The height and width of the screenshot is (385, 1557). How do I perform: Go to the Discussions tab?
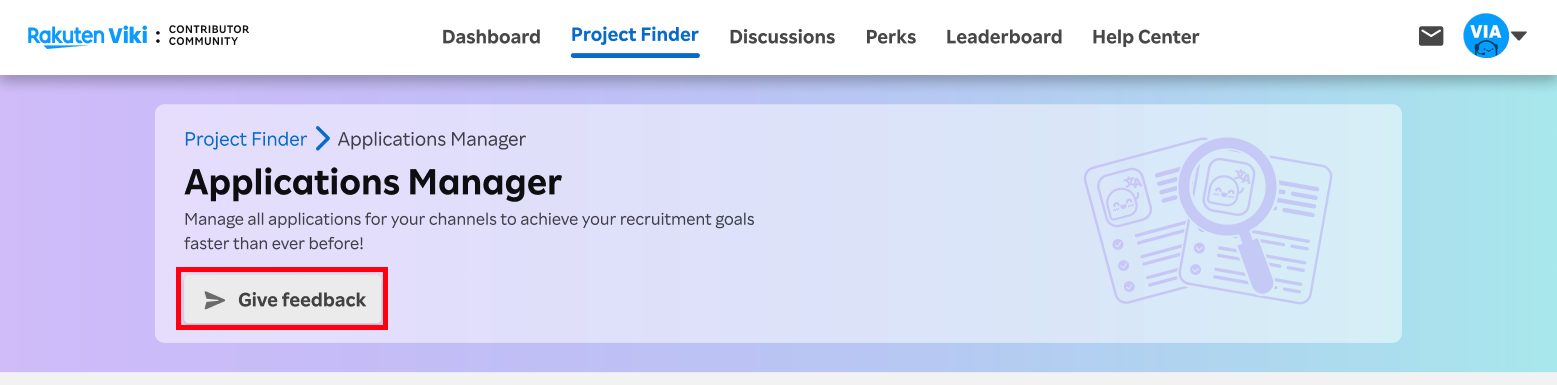[x=782, y=37]
